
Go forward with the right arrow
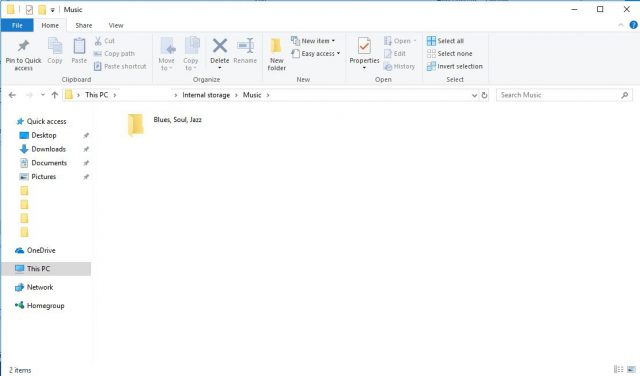(29, 95)
